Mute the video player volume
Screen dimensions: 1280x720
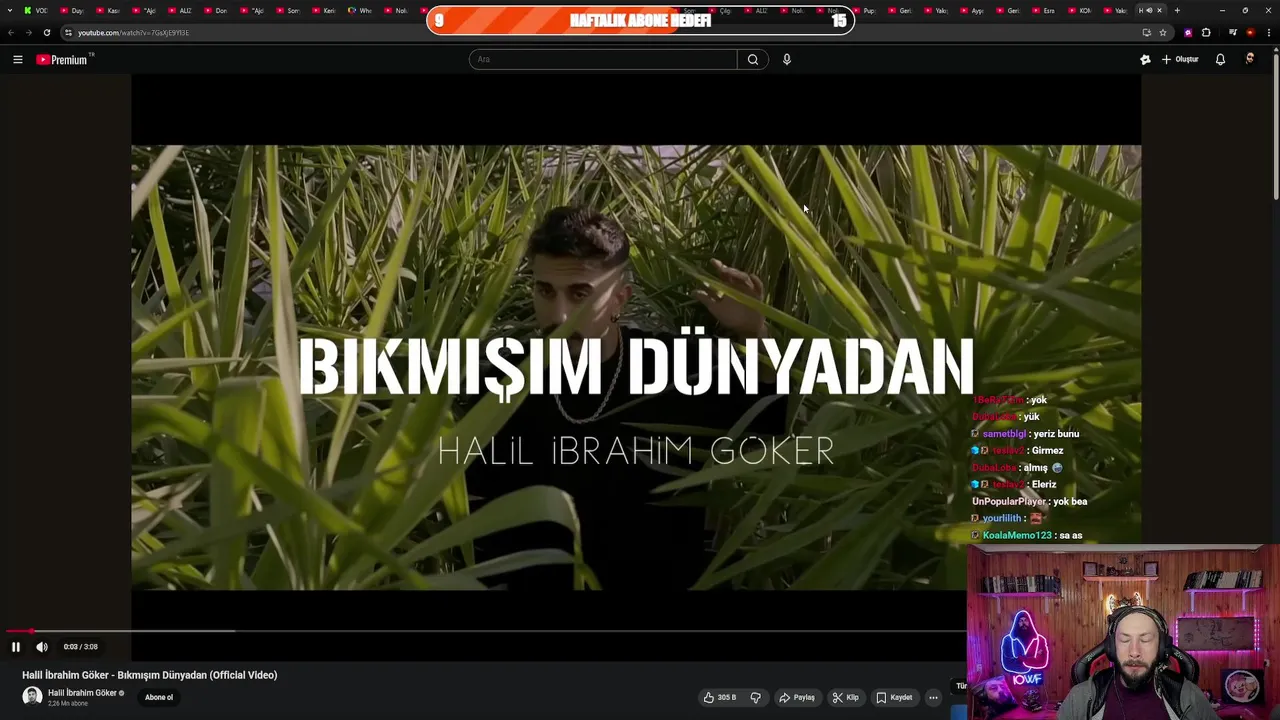click(42, 647)
